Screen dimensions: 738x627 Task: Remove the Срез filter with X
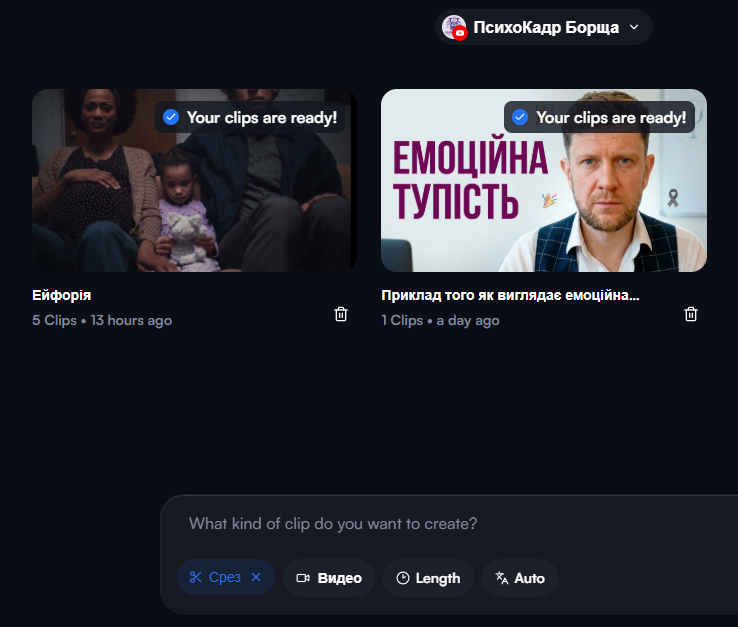(x=256, y=577)
